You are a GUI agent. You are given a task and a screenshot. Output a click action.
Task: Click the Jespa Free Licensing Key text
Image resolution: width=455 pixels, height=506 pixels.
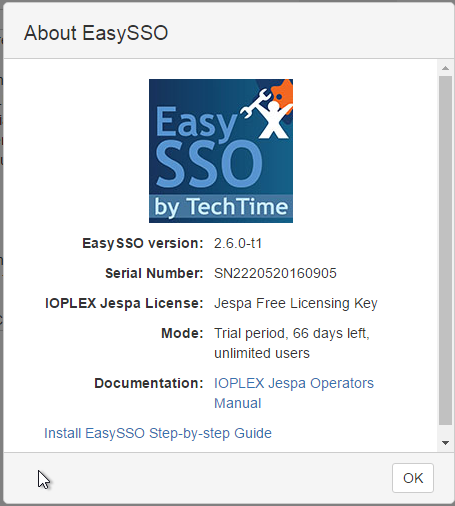(296, 304)
